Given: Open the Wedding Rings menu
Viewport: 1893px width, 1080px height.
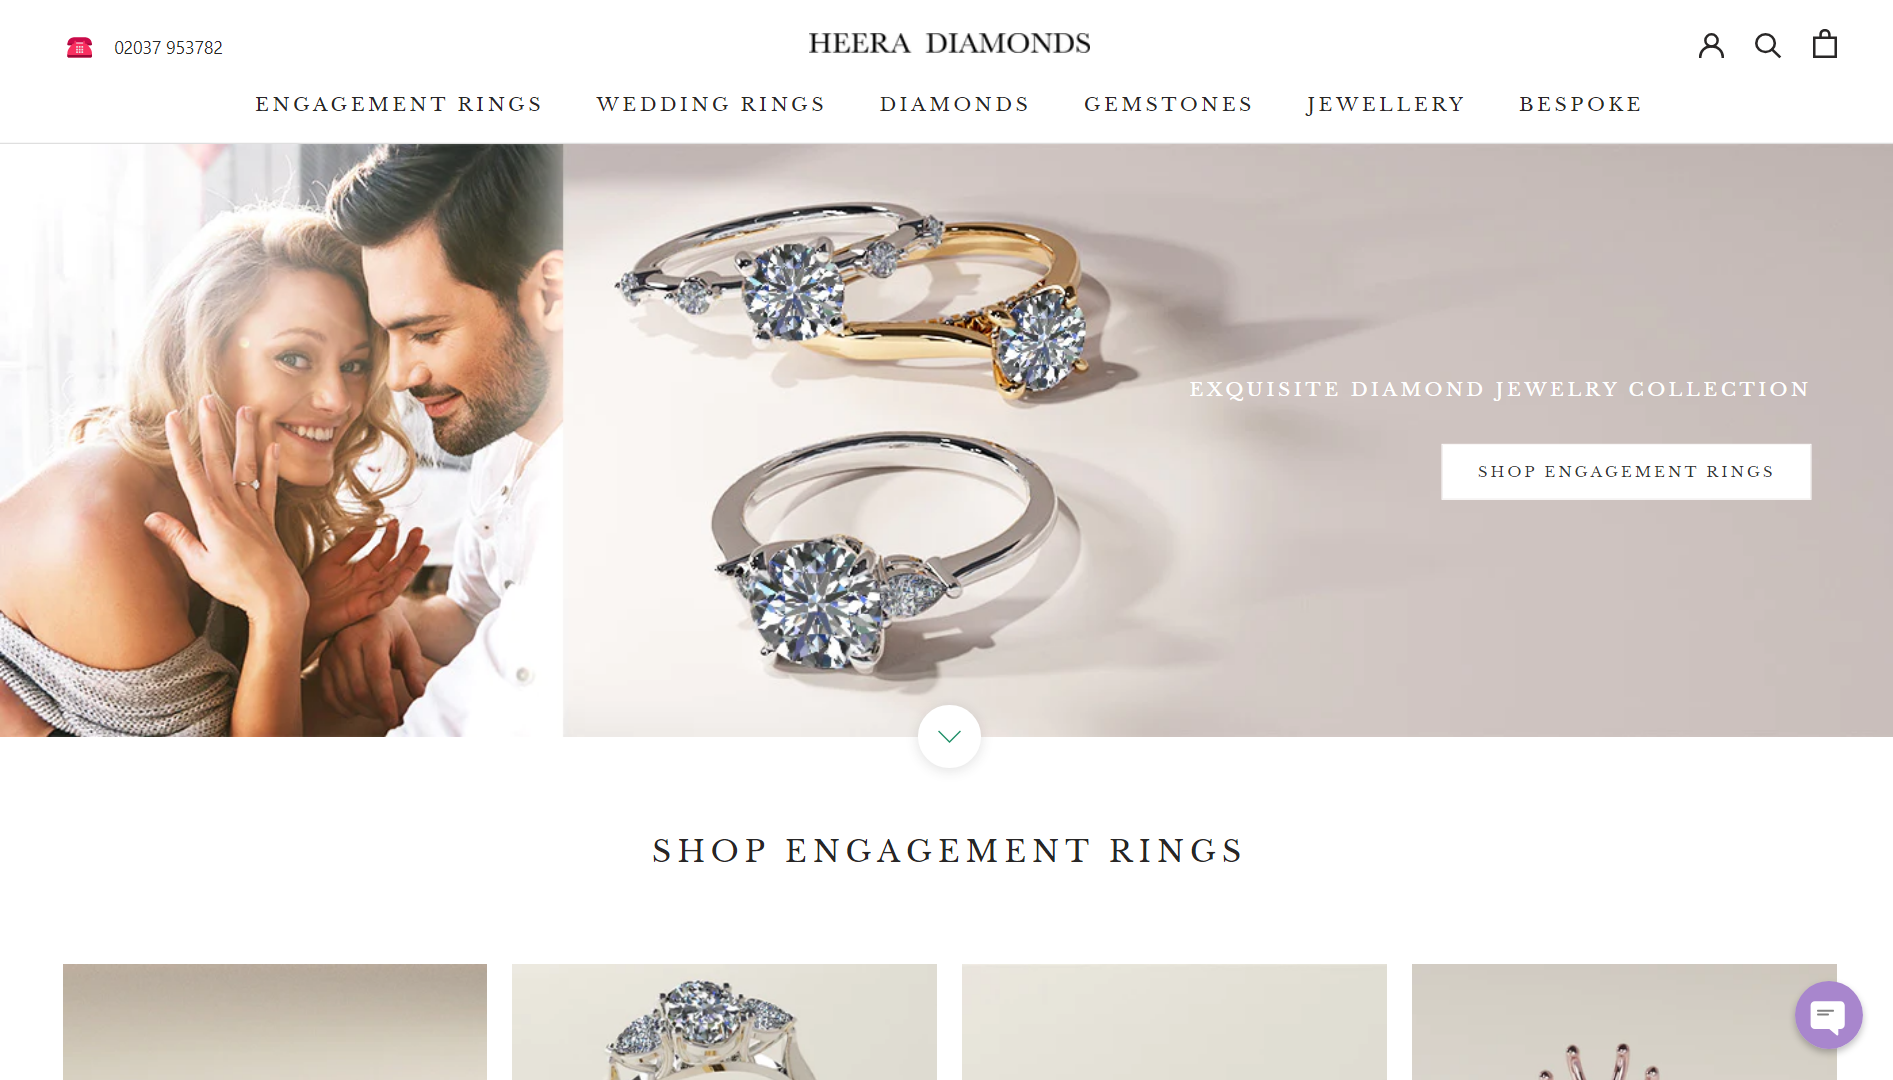Looking at the screenshot, I should [x=711, y=104].
